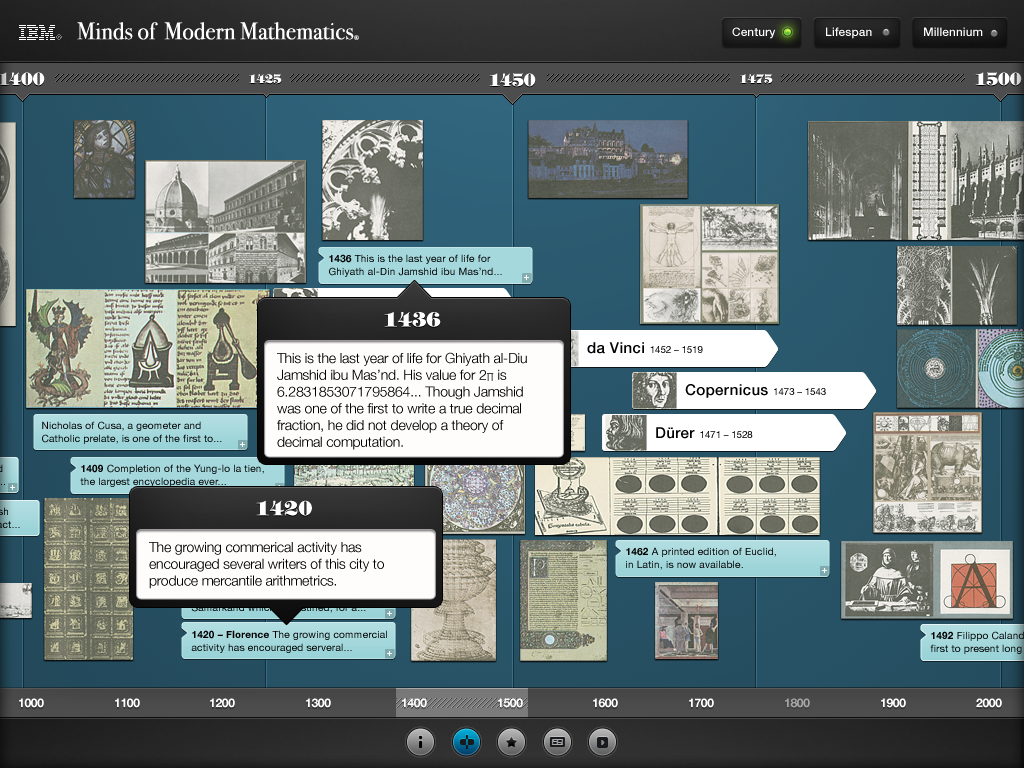The image size is (1024, 768).
Task: Open the gothic chapel interior photo
Action: coord(916,180)
